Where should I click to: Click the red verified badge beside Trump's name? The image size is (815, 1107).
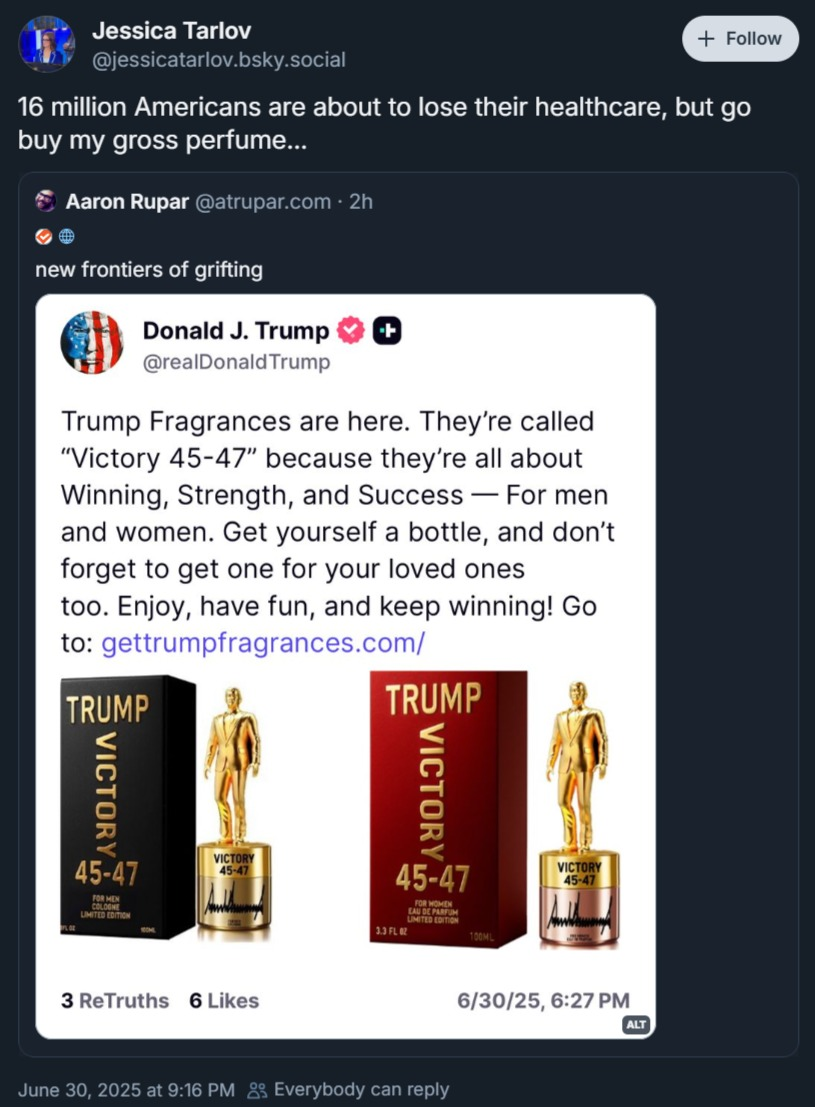click(x=350, y=331)
